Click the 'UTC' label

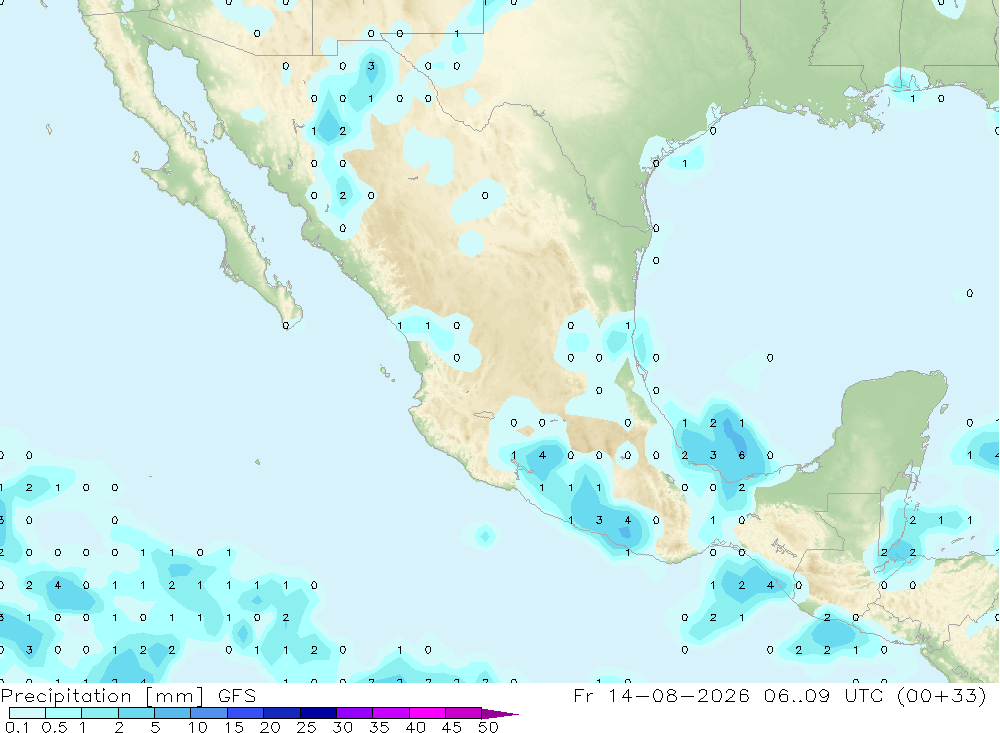pyautogui.click(x=865, y=695)
